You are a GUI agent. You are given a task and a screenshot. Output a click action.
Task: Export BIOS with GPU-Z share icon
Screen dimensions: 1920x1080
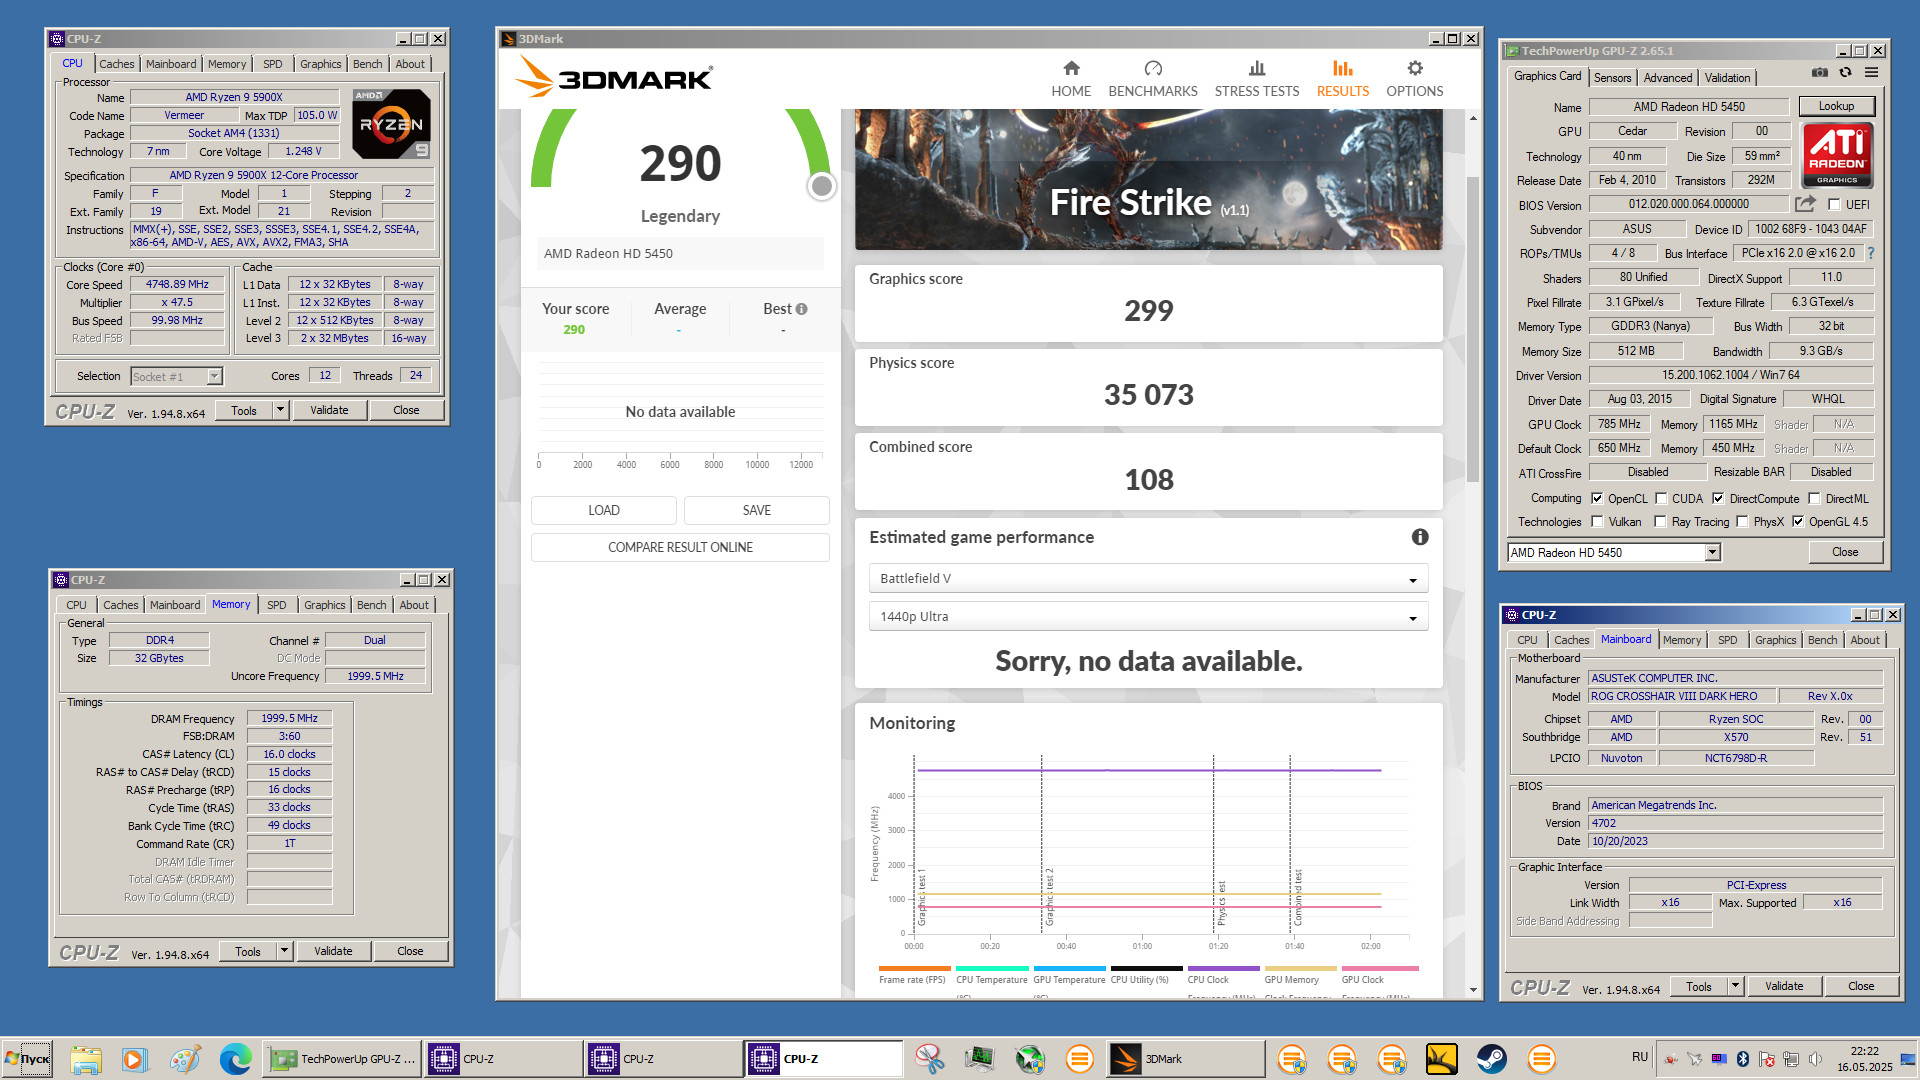coord(1805,204)
